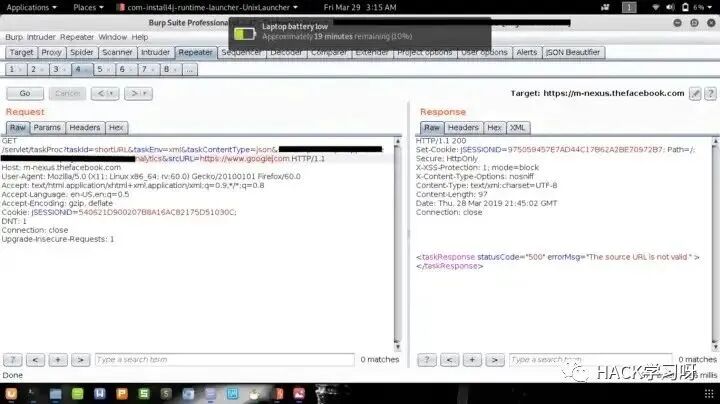
Task: Open request search options question-mark button
Action: tap(13, 360)
